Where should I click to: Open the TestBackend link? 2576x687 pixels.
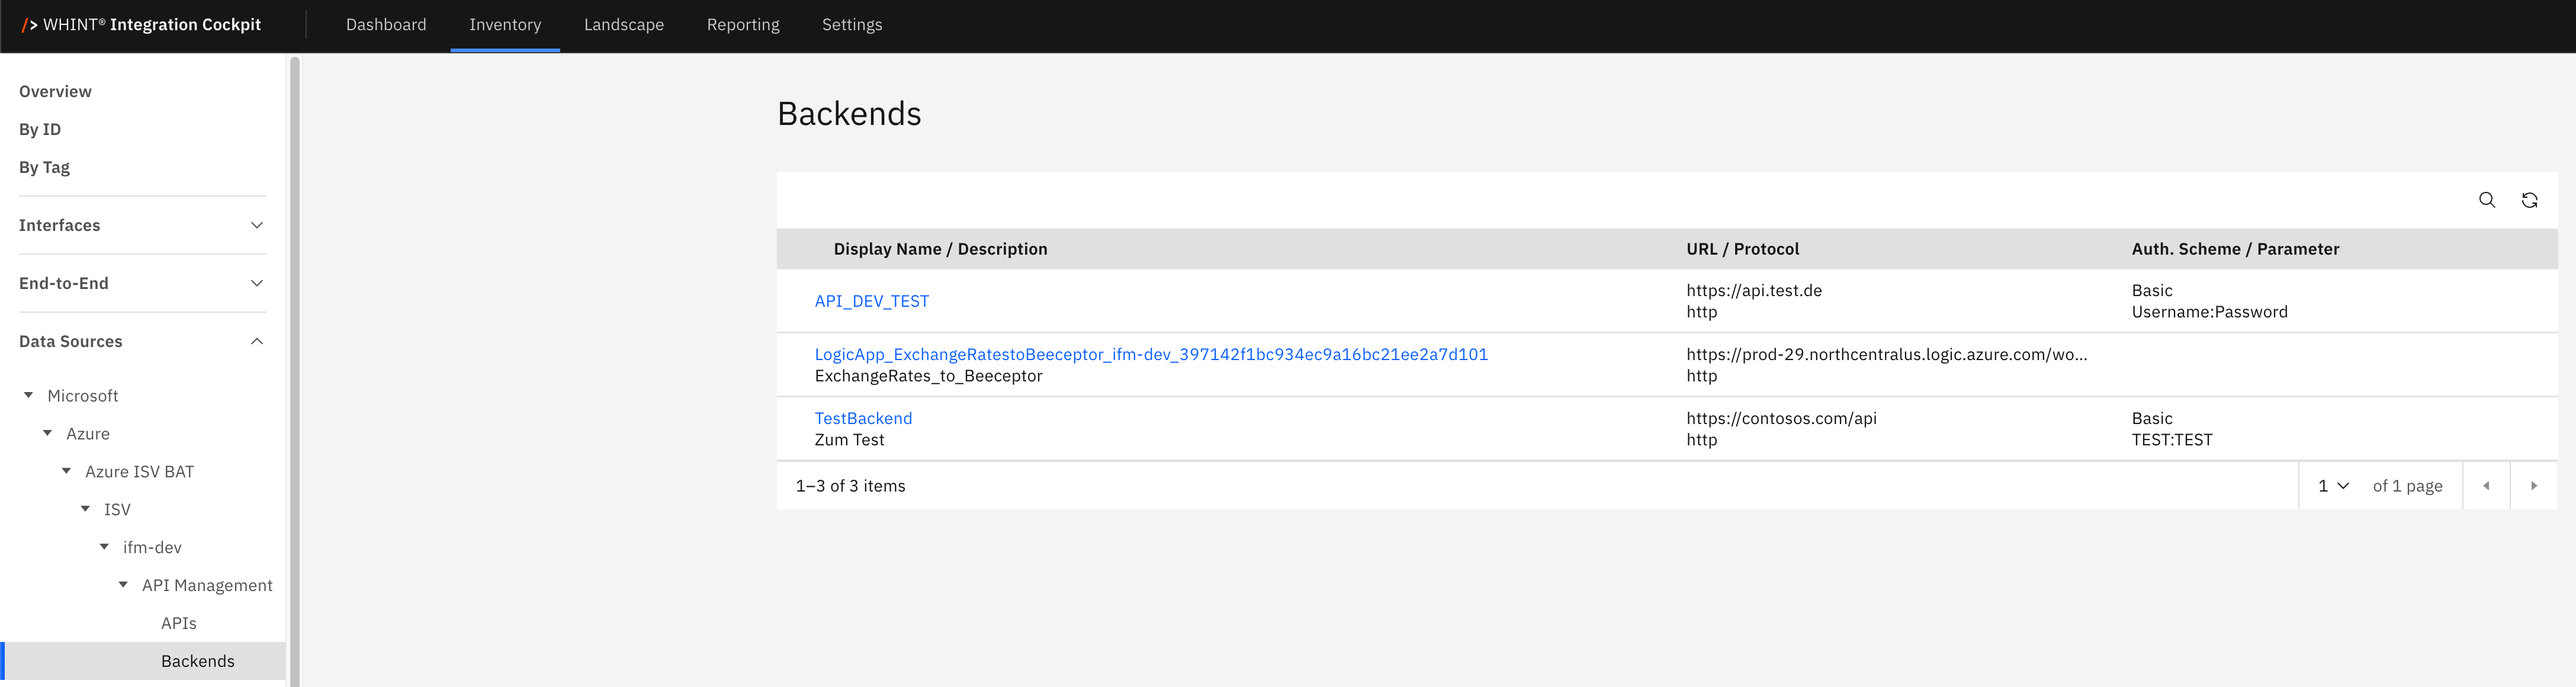pos(863,418)
